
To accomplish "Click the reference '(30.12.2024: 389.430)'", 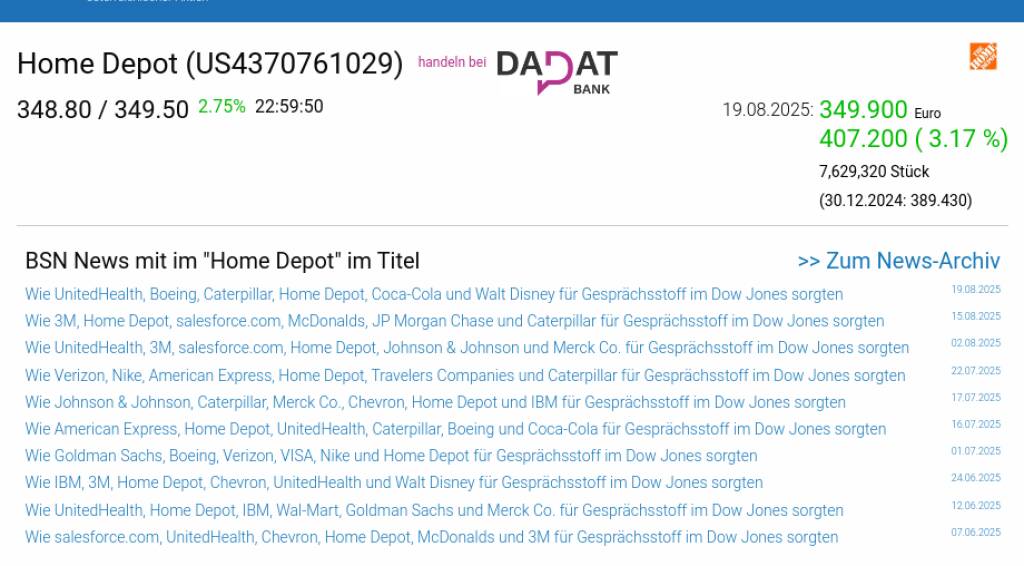I will (895, 200).
